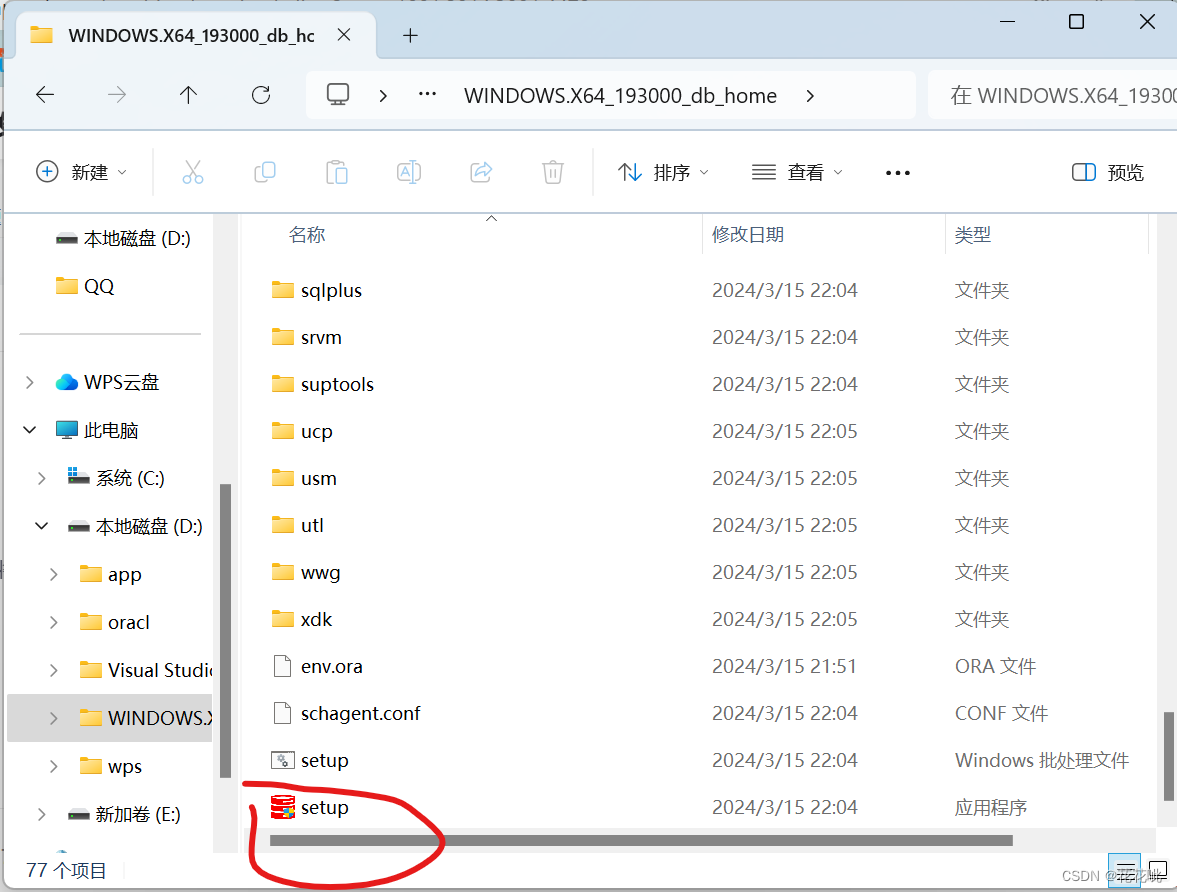
Task: Click the This PC monitor icon in address bar
Action: coord(338,95)
